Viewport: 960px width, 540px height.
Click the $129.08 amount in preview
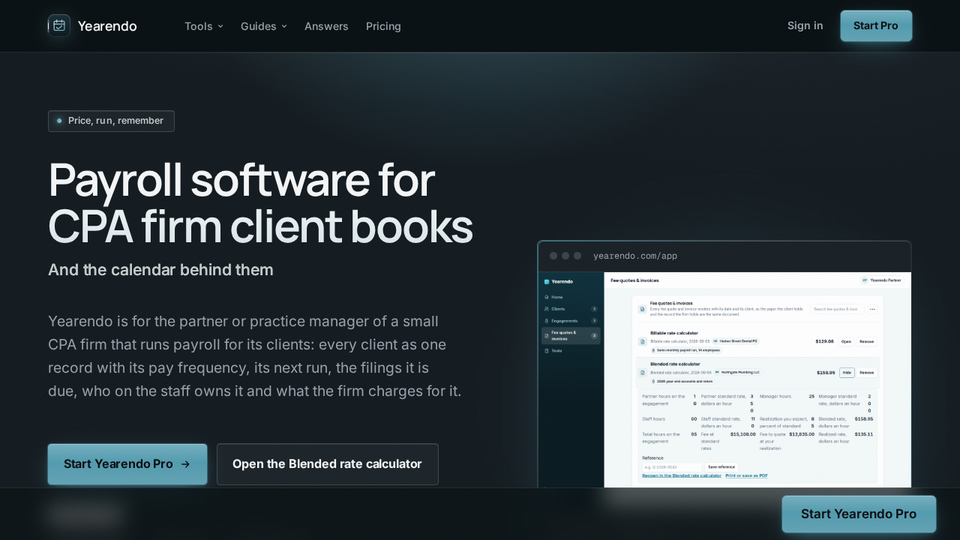point(824,342)
